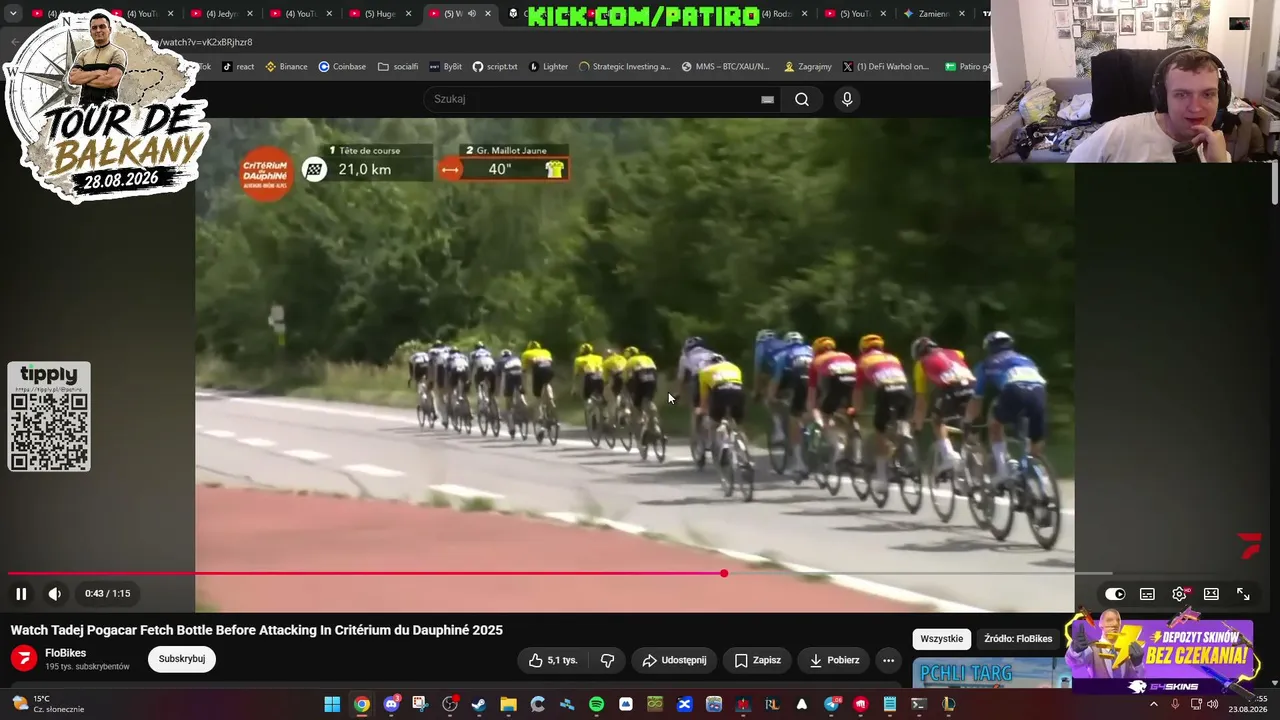Image resolution: width=1280 pixels, height=720 pixels.
Task: Open Discord from the taskbar
Action: click(x=391, y=704)
